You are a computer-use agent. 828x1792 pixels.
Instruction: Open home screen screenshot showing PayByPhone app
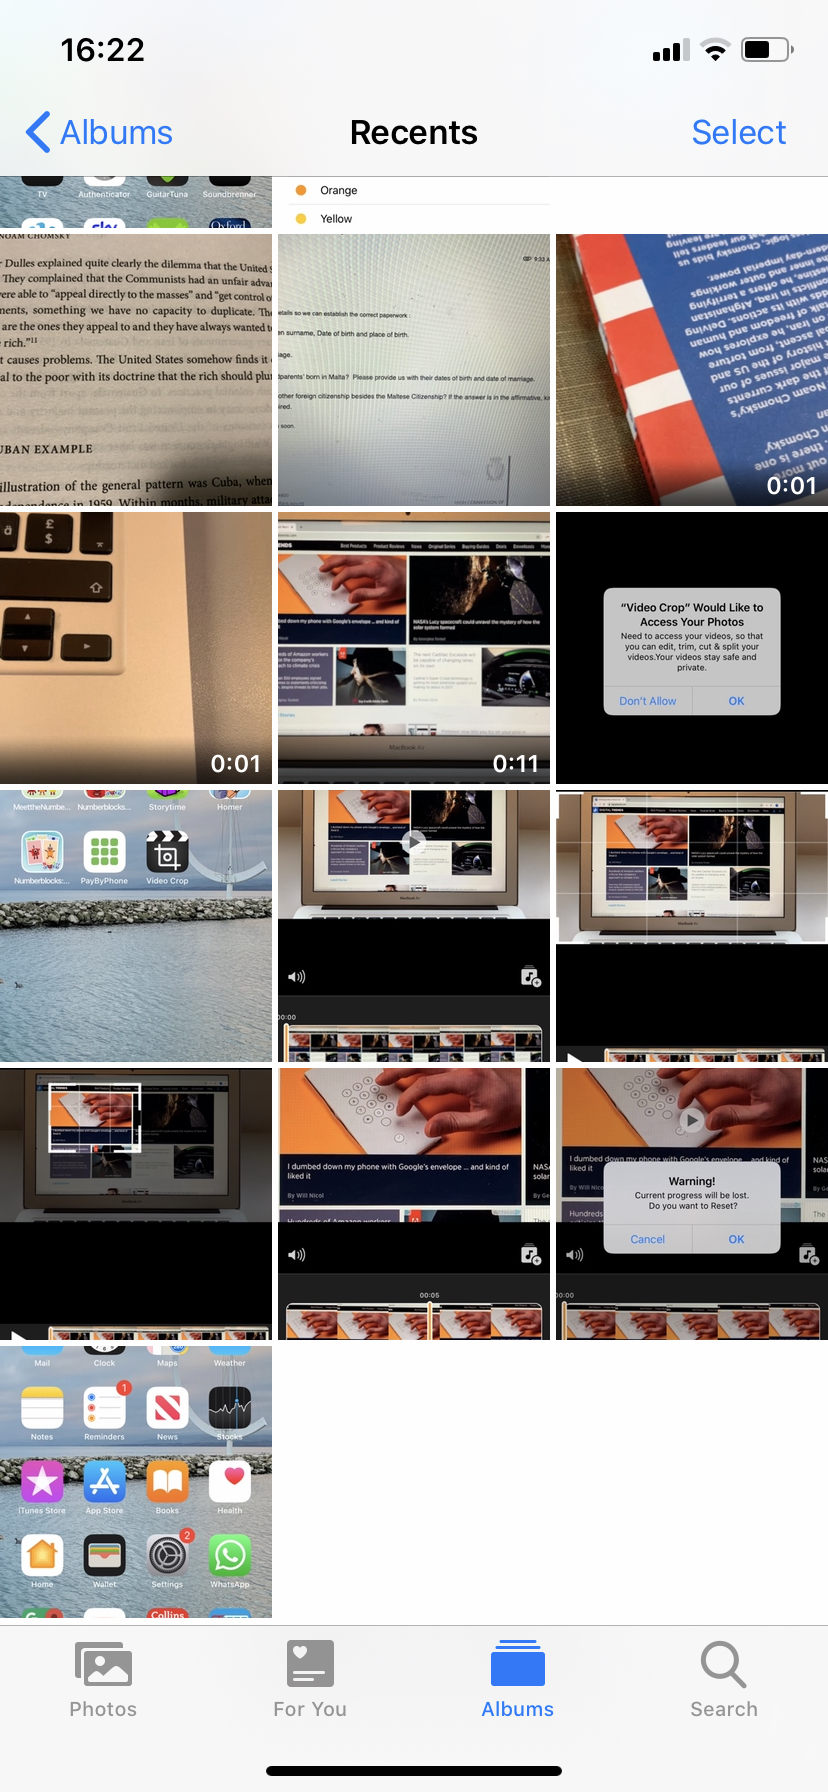tap(136, 926)
